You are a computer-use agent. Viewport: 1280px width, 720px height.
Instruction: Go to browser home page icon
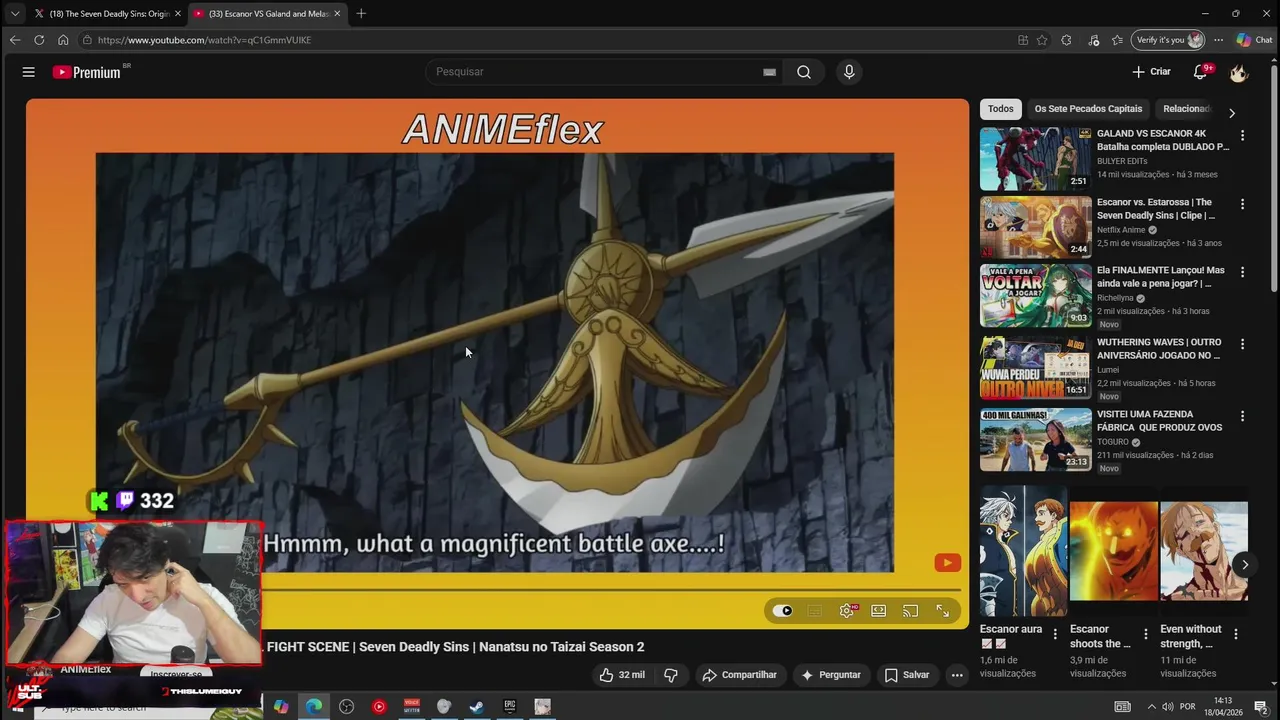click(63, 40)
